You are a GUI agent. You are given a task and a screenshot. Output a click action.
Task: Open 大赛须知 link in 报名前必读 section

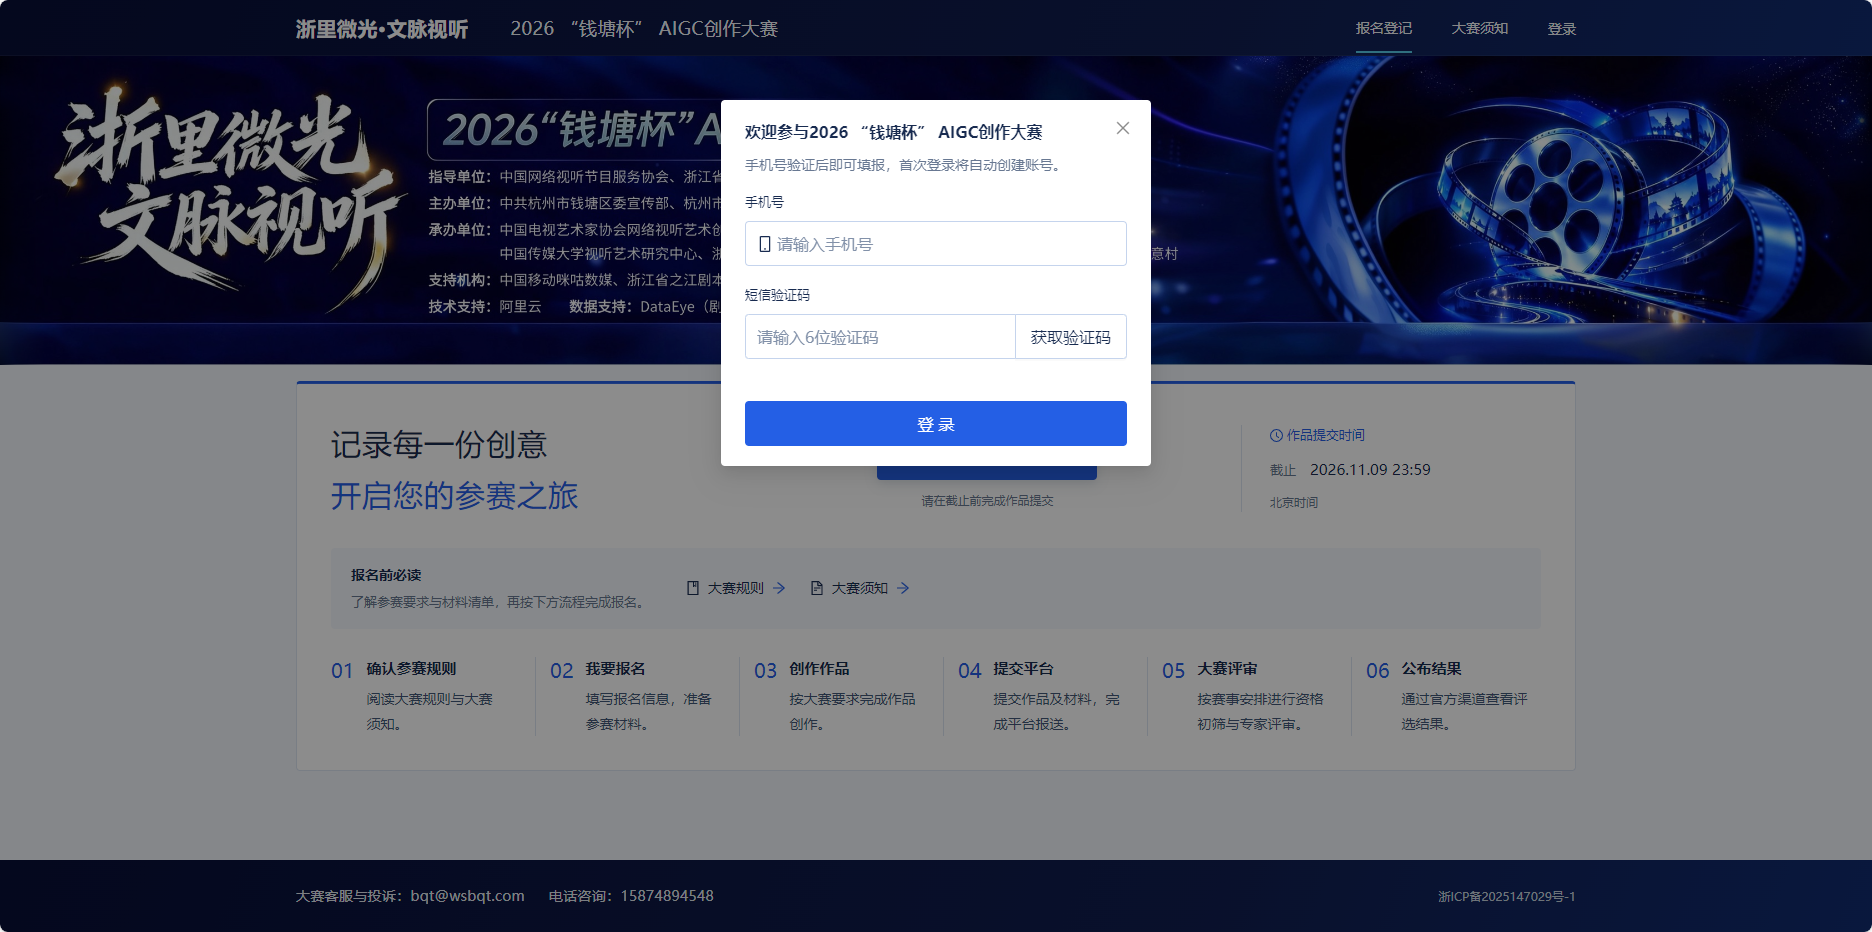click(860, 588)
